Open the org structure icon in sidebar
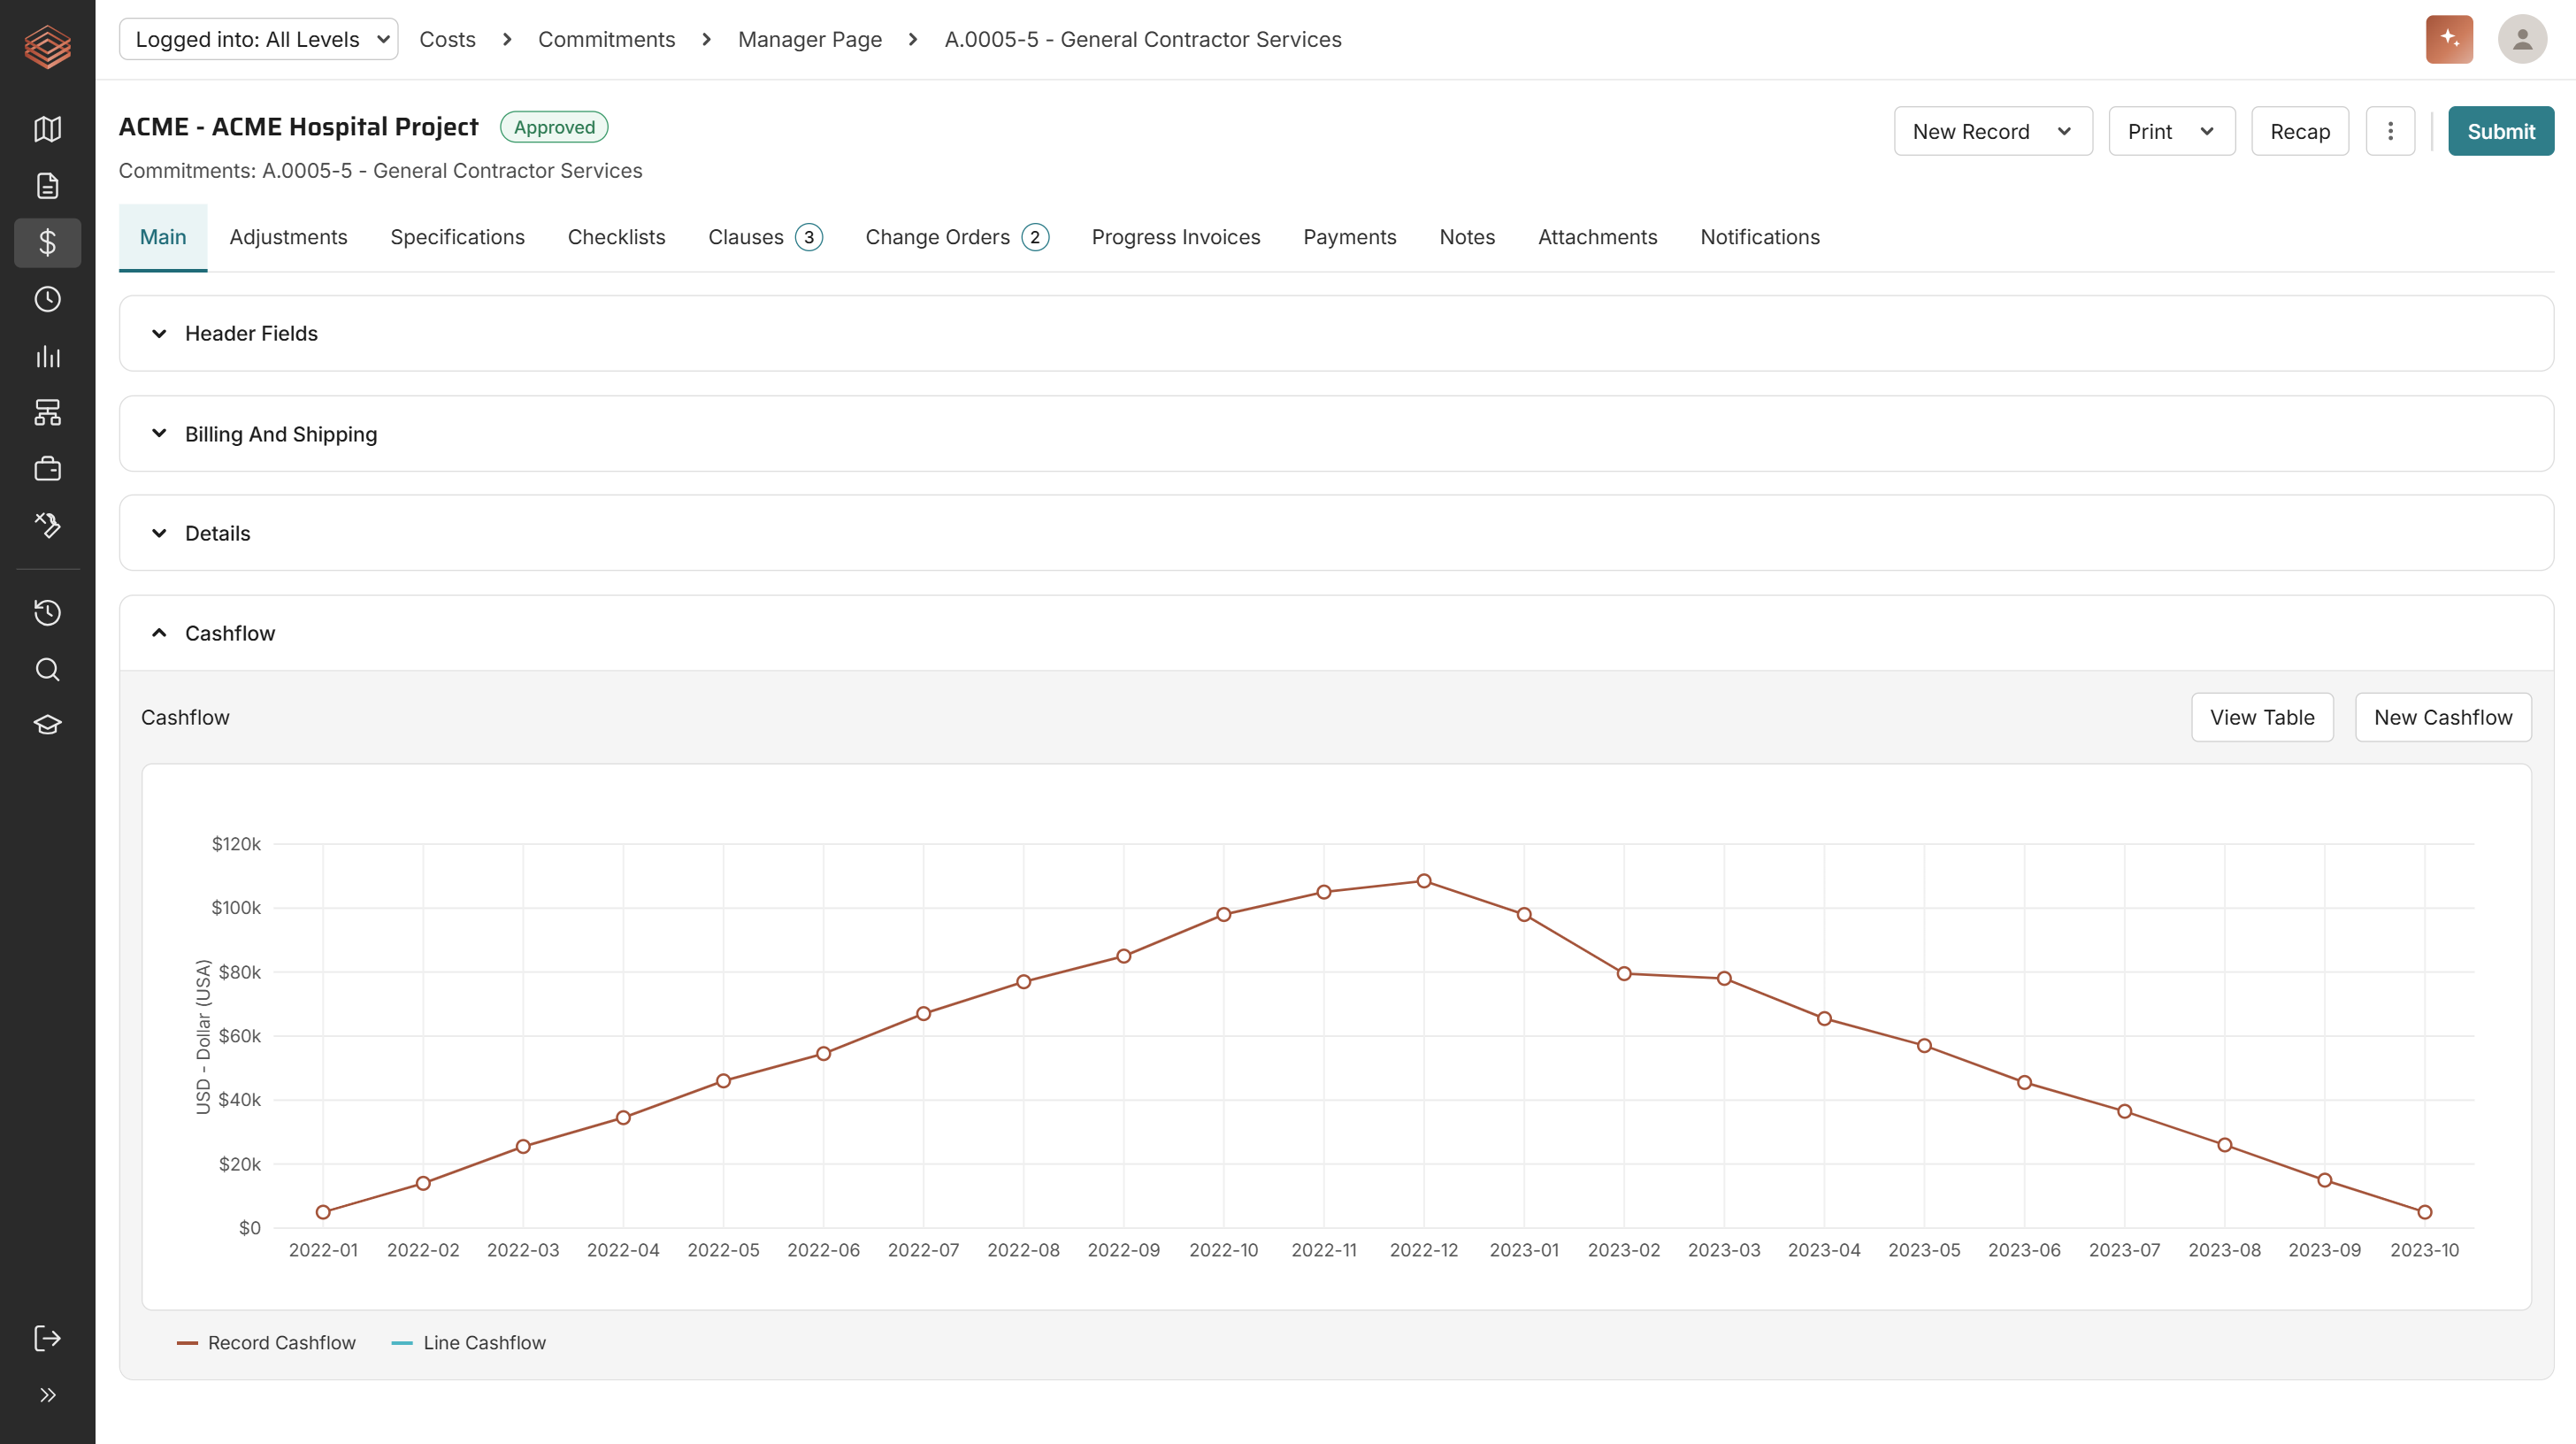 coord(47,412)
